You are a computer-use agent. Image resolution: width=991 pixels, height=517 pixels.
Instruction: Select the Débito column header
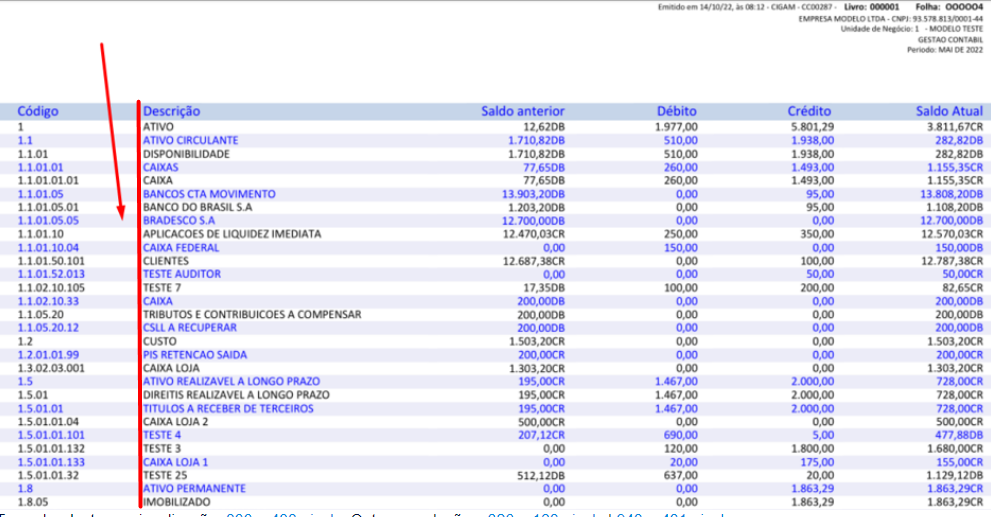tap(676, 111)
